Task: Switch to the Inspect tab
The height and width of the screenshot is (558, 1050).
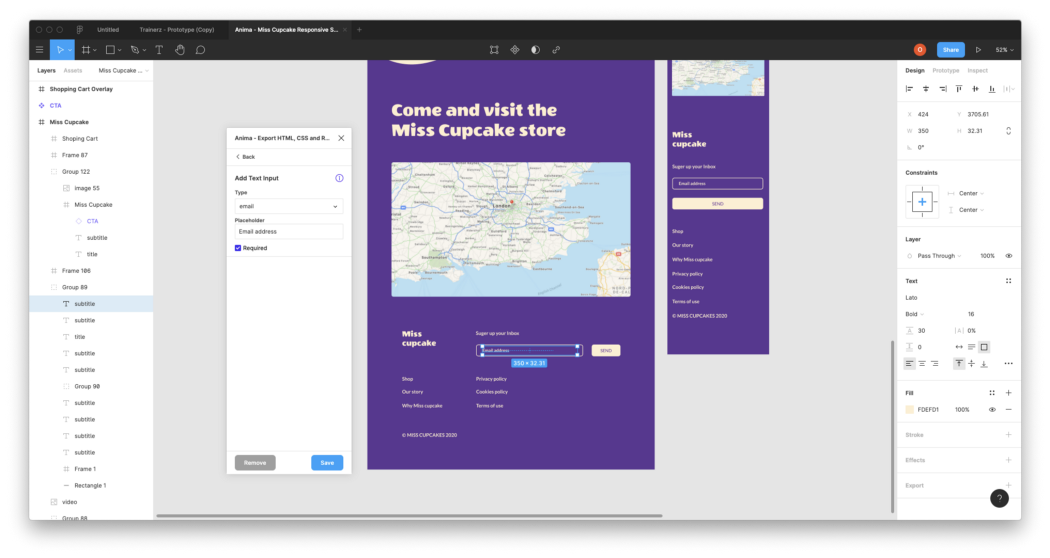Action: (977, 70)
